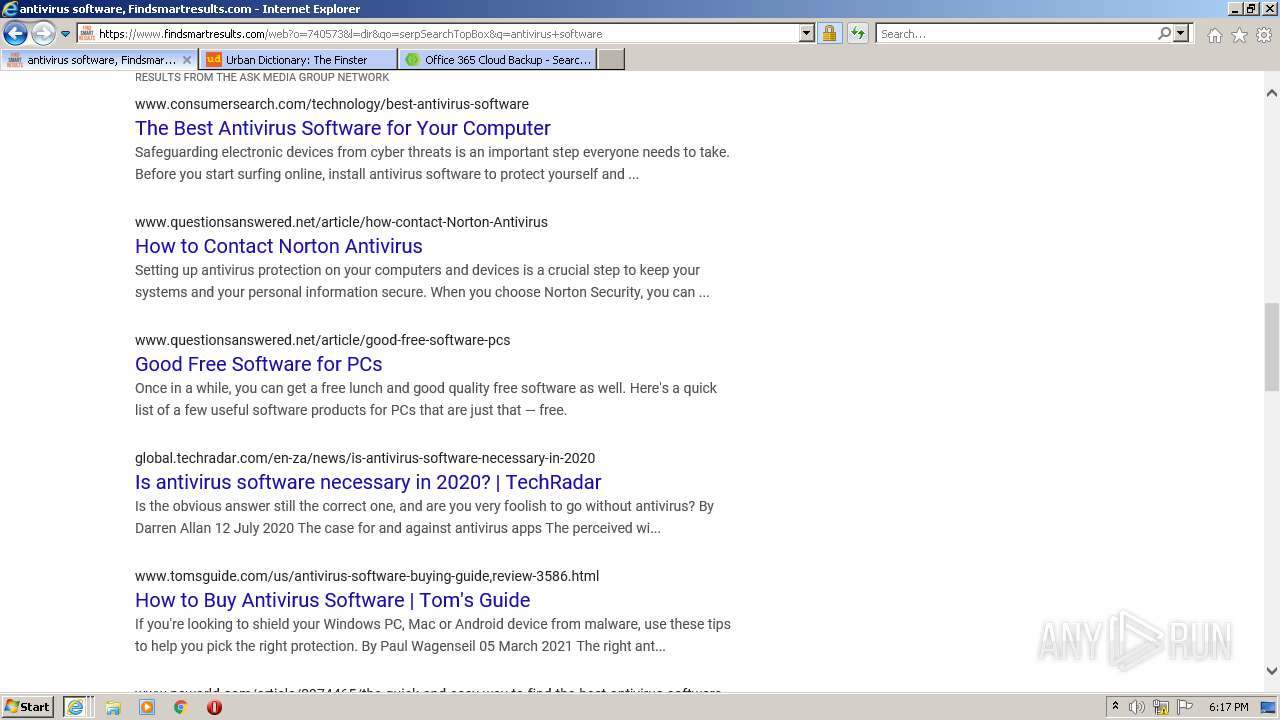Click the clock showing 6:17 PM
The width and height of the screenshot is (1280, 720).
point(1228,707)
